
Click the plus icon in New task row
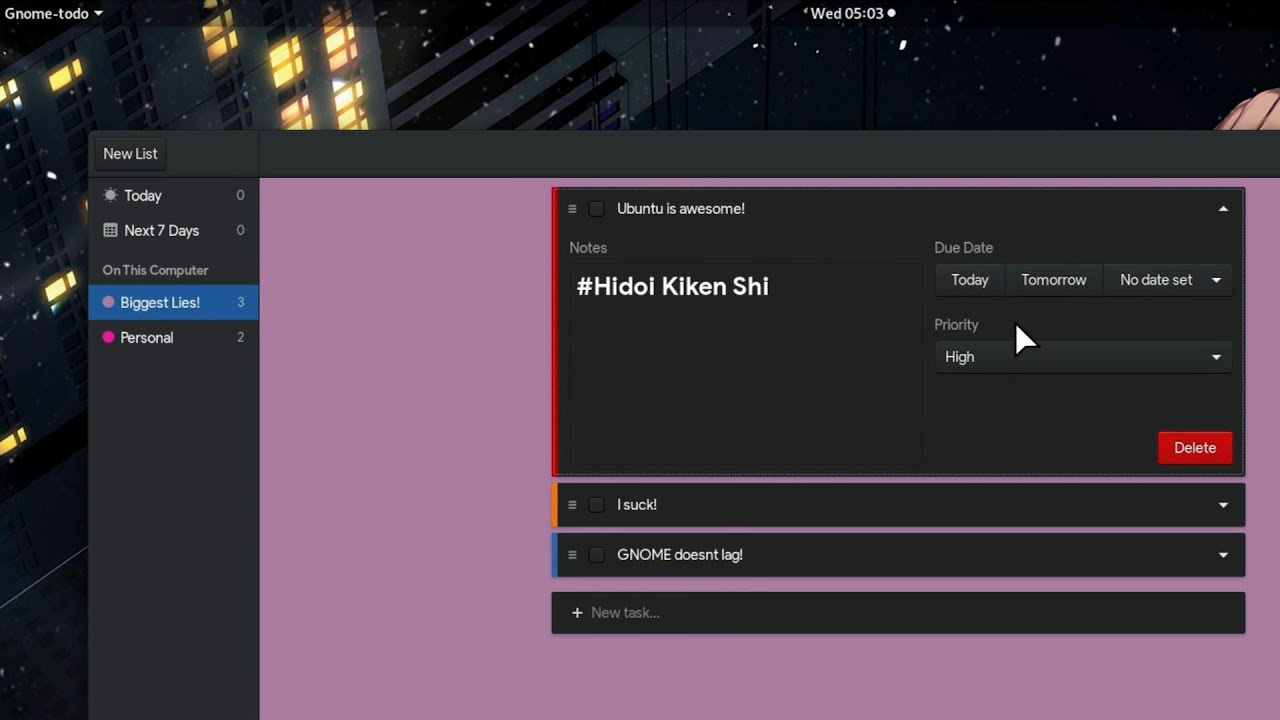pos(577,613)
